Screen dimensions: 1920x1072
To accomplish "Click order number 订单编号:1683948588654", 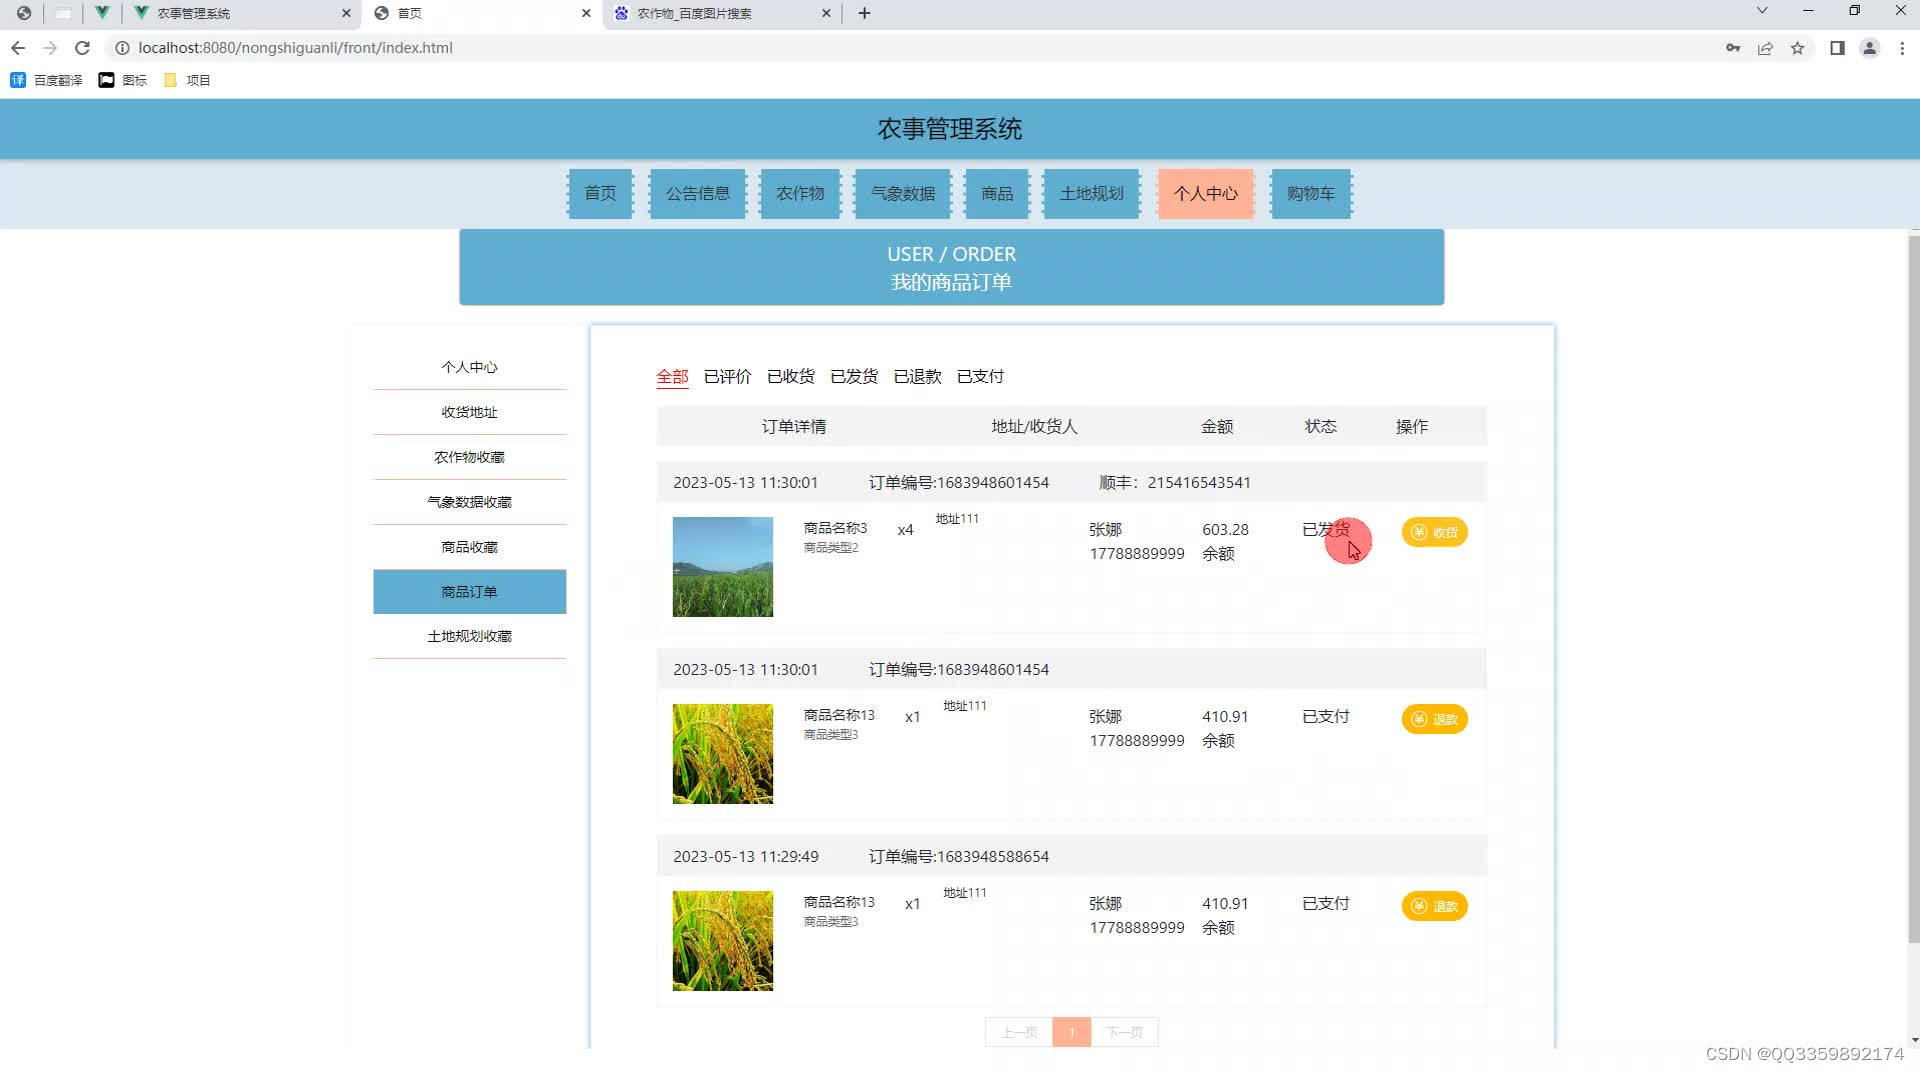I will point(958,857).
